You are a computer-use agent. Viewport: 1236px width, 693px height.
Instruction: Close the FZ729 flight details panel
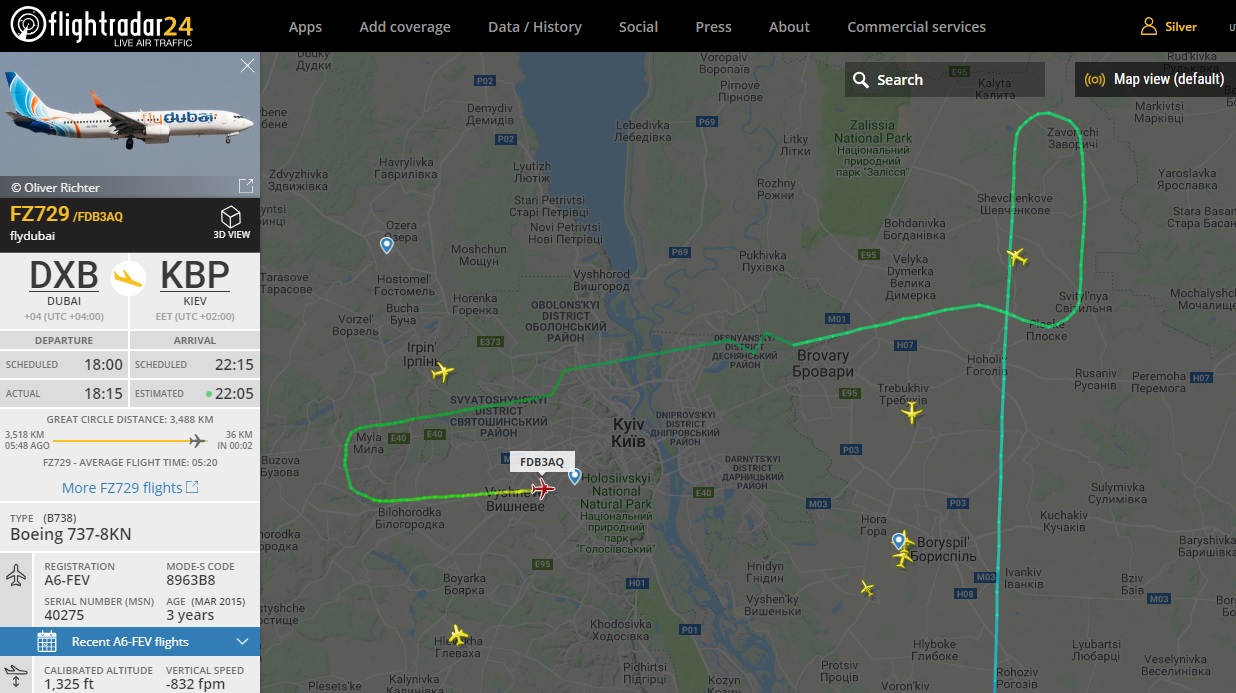click(x=247, y=66)
